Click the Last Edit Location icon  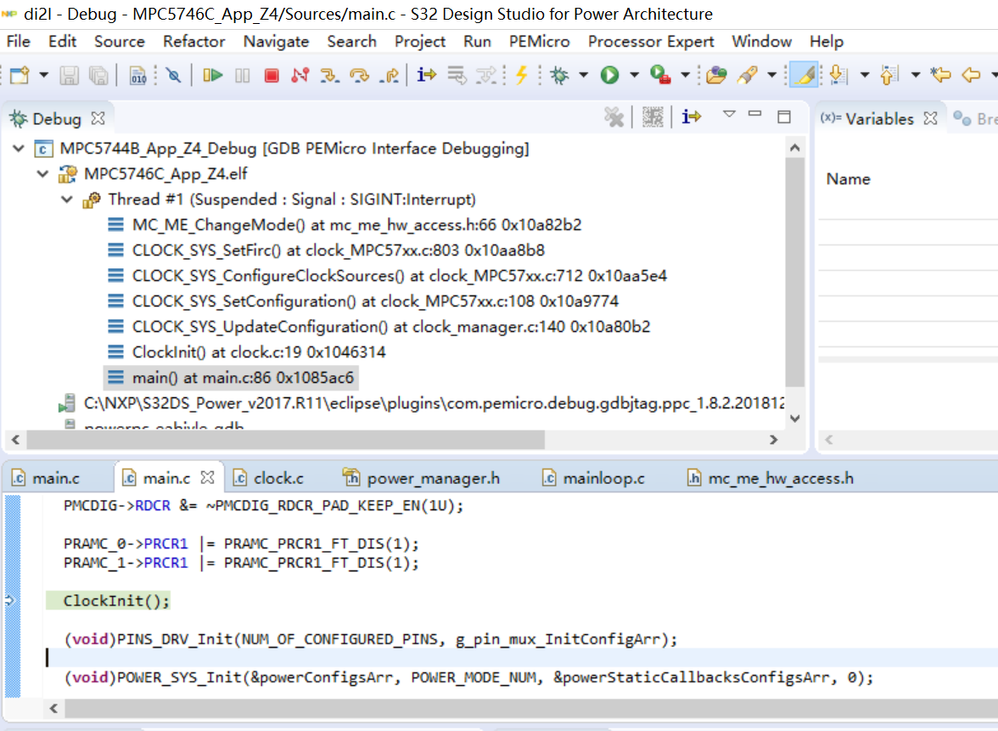(x=940, y=76)
